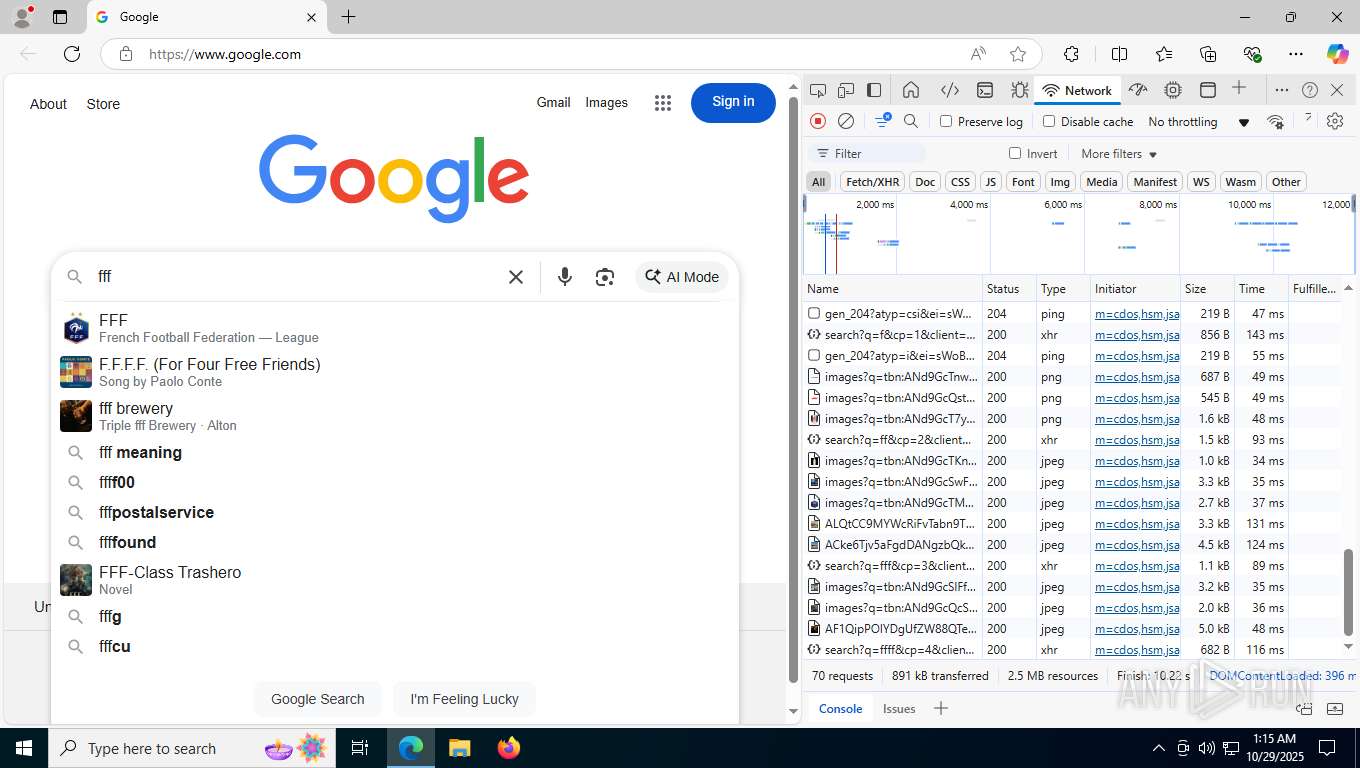Select the gen_204?atyp=i row checkbox

click(814, 355)
